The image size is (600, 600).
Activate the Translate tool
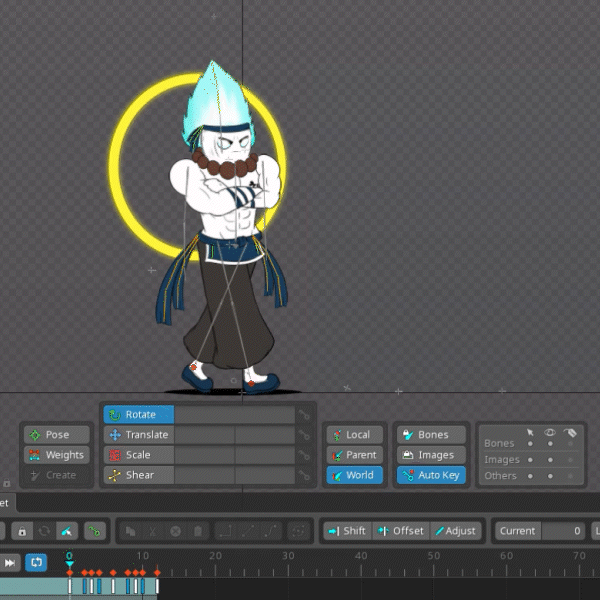point(139,435)
